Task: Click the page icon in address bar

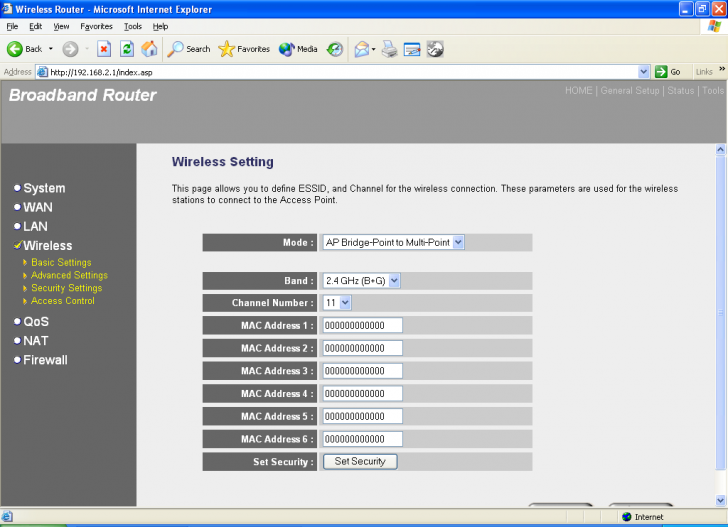Action: pyautogui.click(x=42, y=72)
